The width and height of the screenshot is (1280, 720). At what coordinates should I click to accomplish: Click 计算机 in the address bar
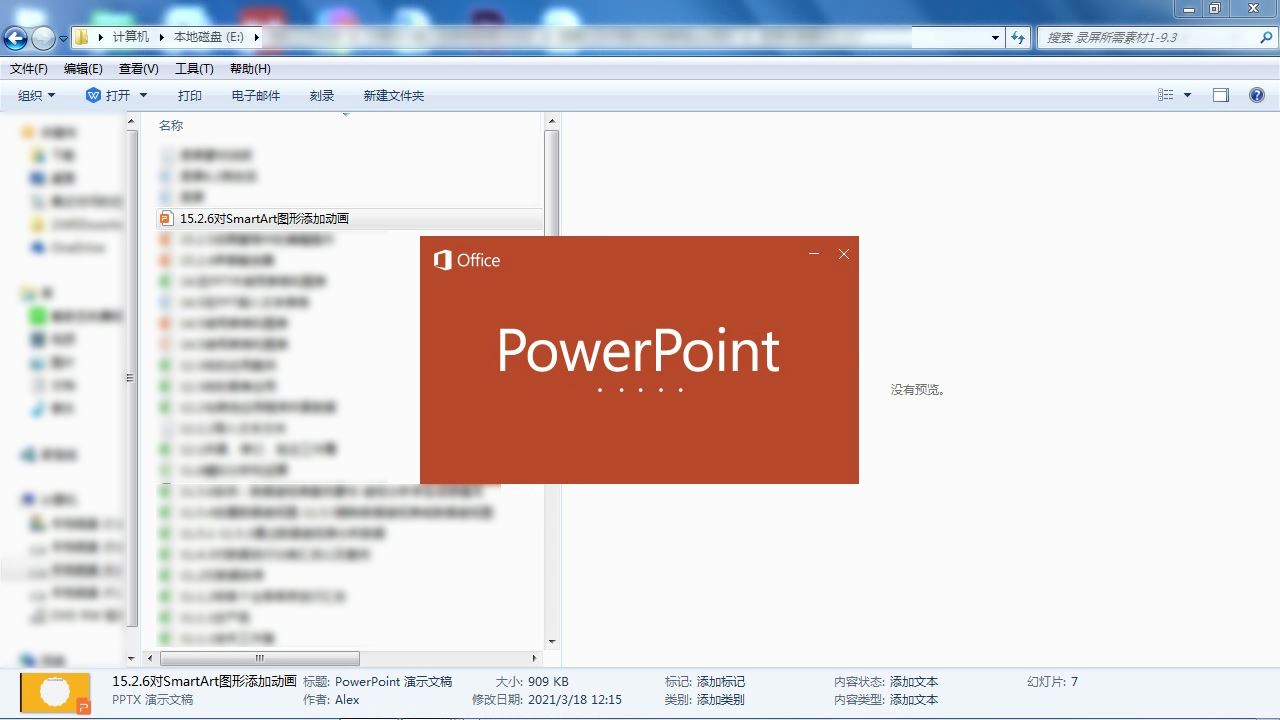pos(131,37)
